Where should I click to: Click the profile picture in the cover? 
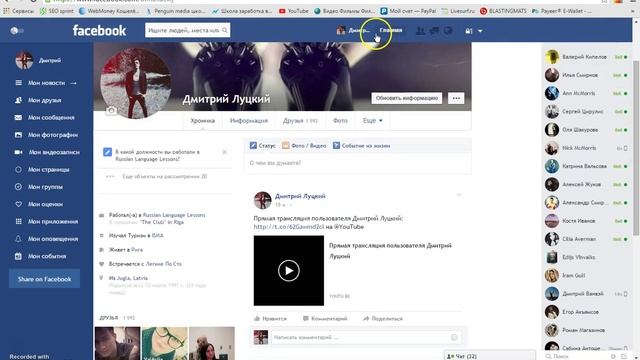click(136, 83)
